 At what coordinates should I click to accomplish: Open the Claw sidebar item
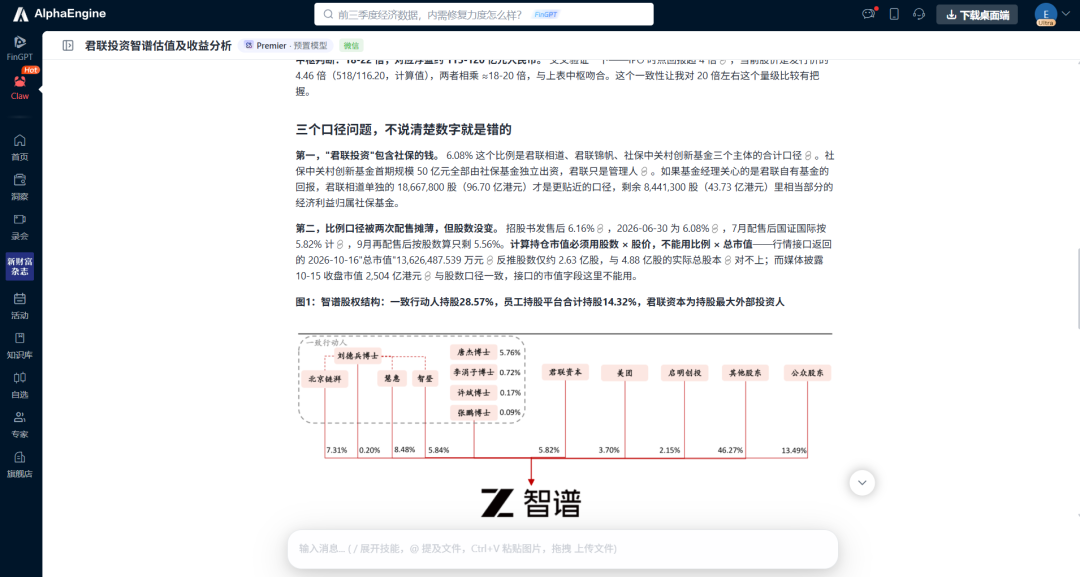[19, 87]
